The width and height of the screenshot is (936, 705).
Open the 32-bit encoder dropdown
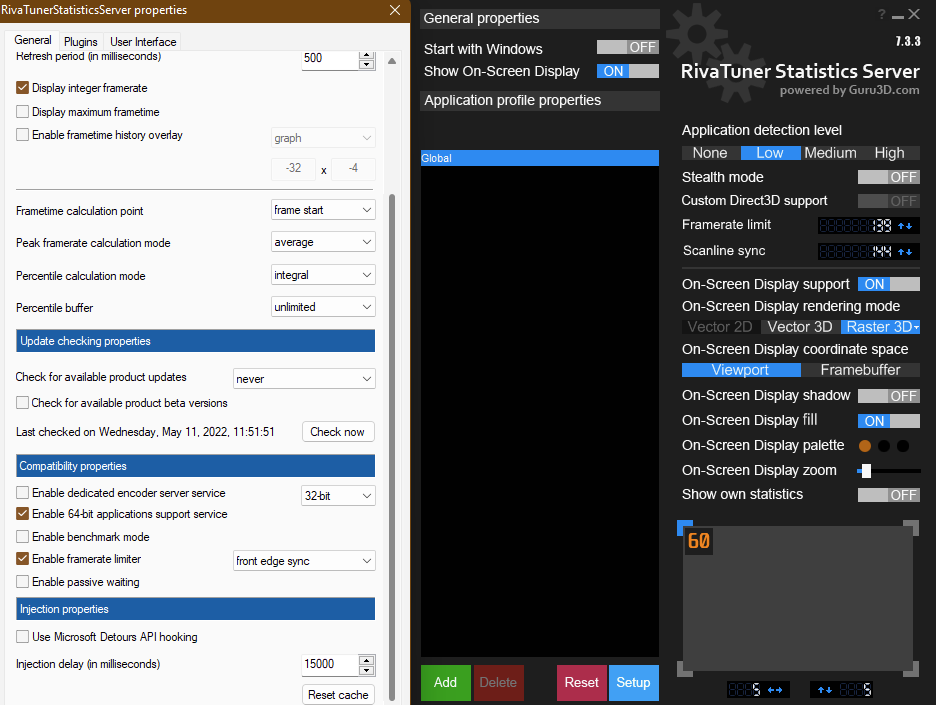pos(338,495)
